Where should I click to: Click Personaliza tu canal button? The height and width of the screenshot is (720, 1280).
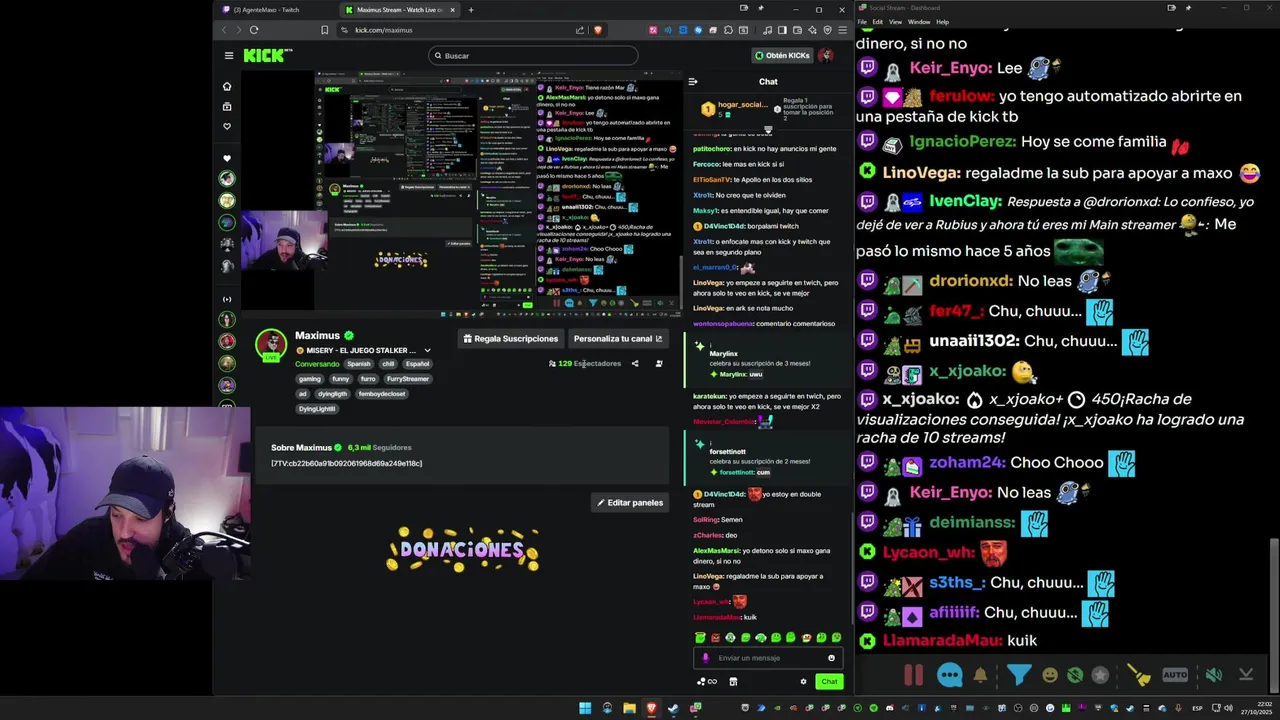(x=618, y=339)
